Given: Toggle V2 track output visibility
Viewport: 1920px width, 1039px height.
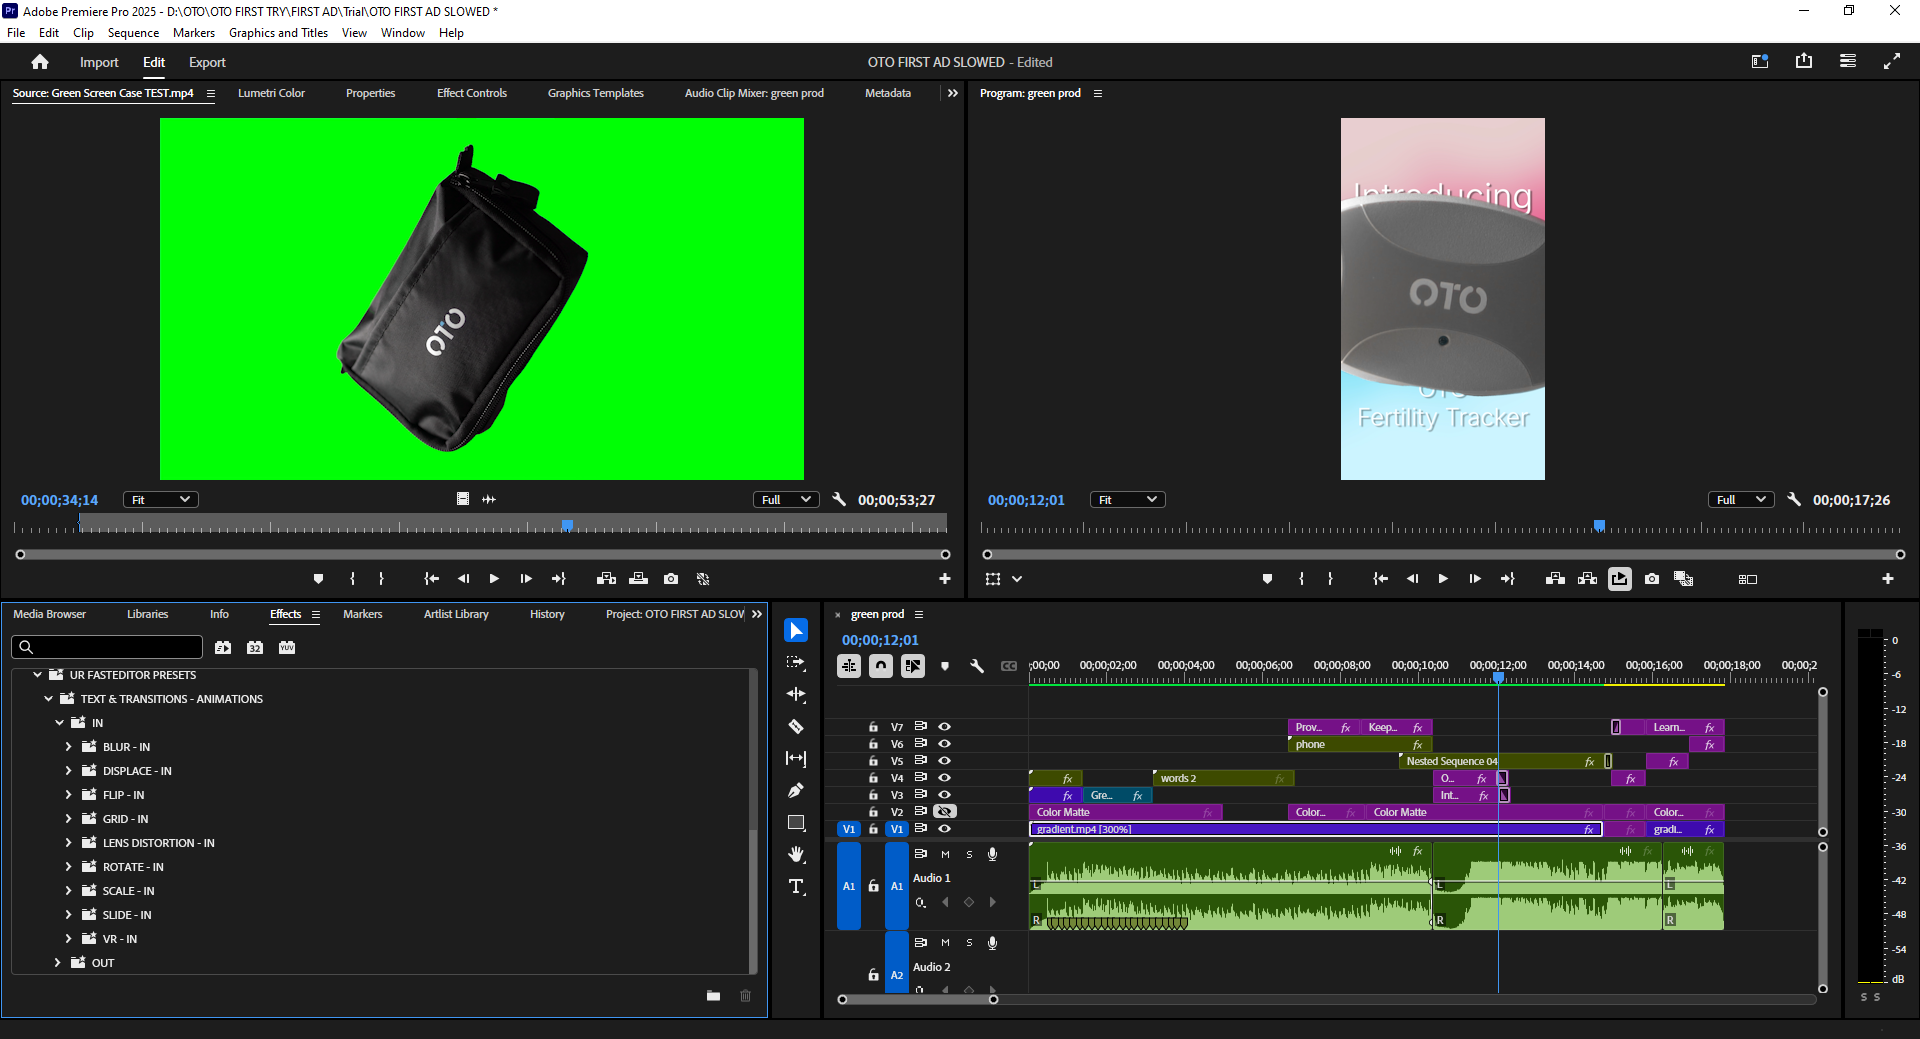Looking at the screenshot, I should [944, 812].
